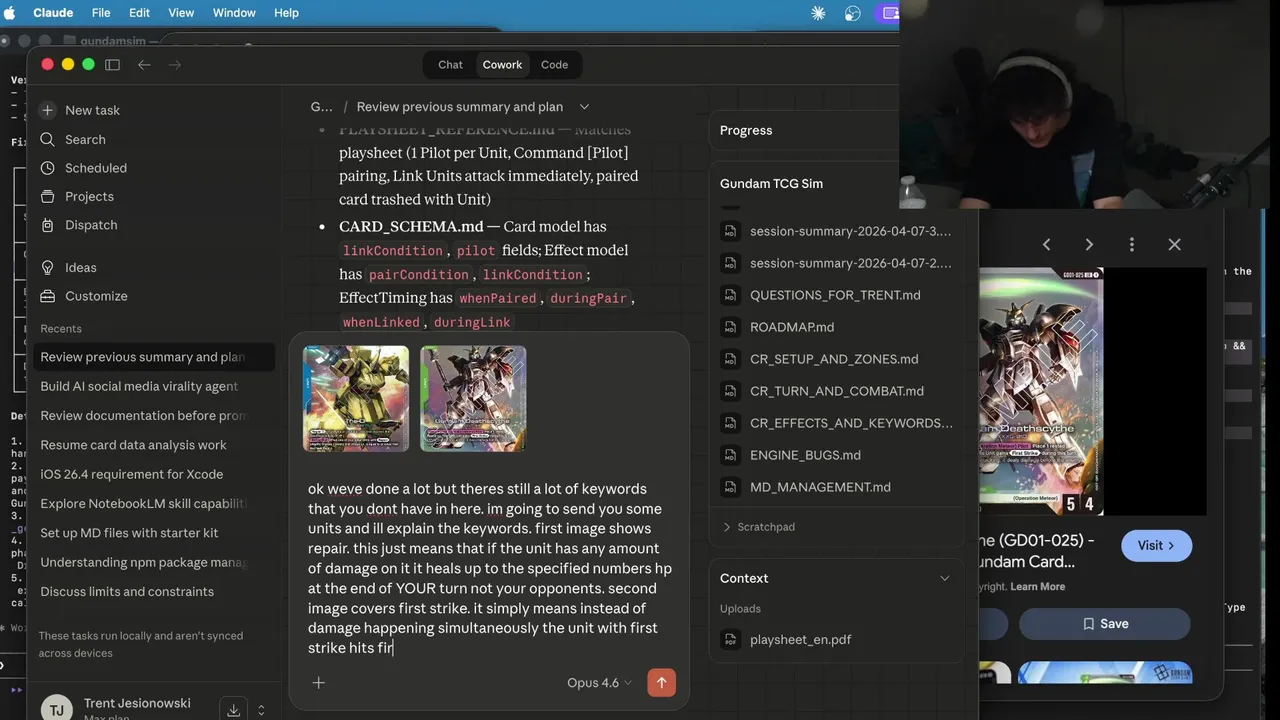
Task: Open playsheet_en.pdf upload
Action: point(800,639)
